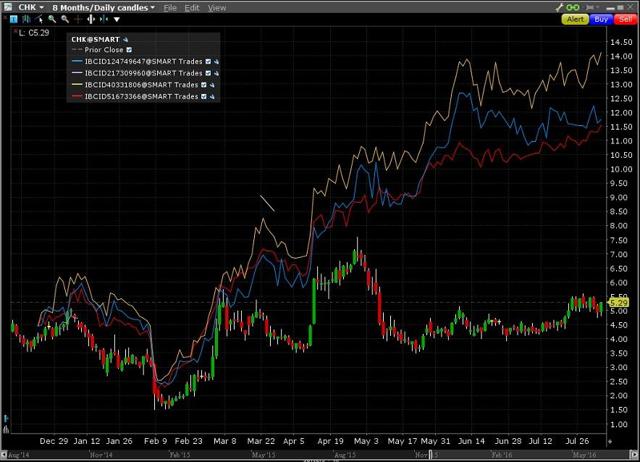Click the green chain link grouping icon
The image size is (640, 462).
point(573,7)
